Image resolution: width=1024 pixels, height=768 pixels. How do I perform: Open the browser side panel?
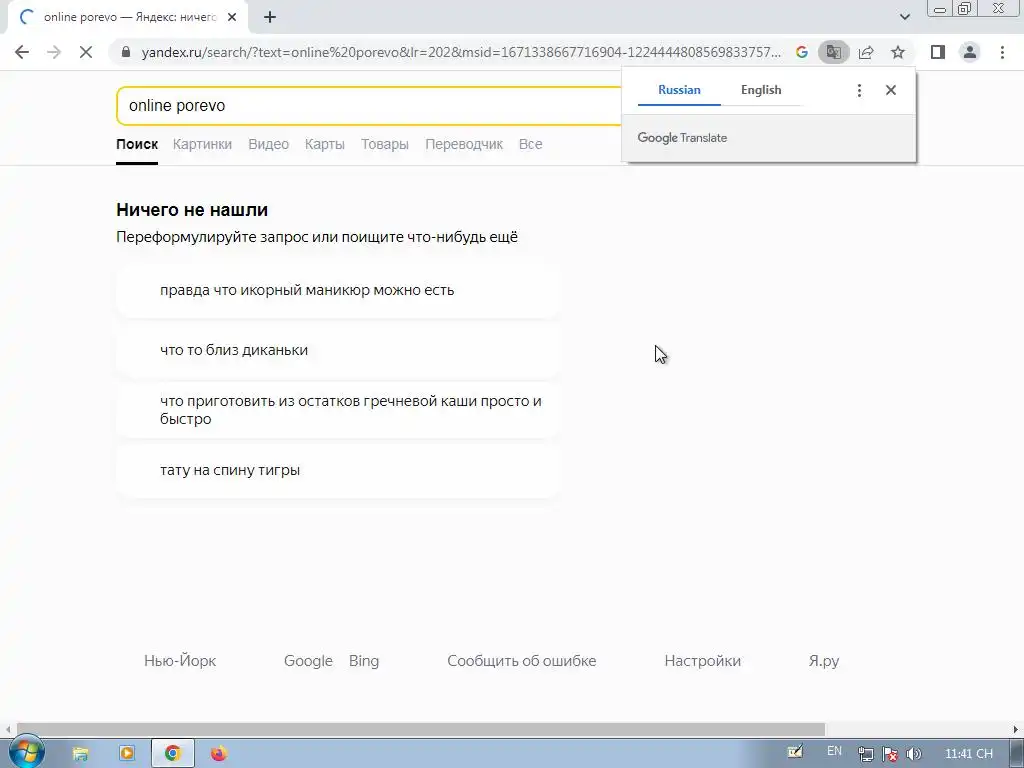938,52
